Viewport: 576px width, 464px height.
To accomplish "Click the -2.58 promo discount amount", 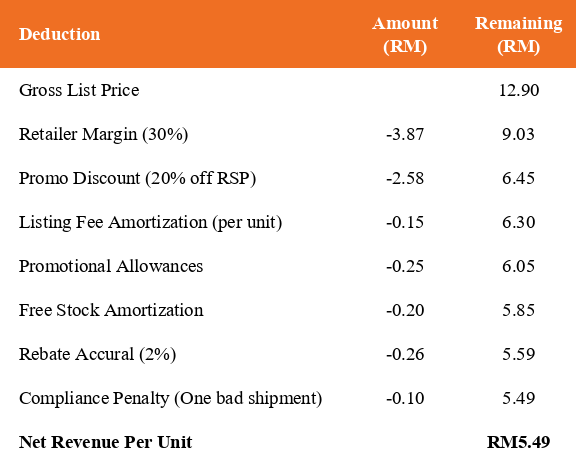I will 405,178.
